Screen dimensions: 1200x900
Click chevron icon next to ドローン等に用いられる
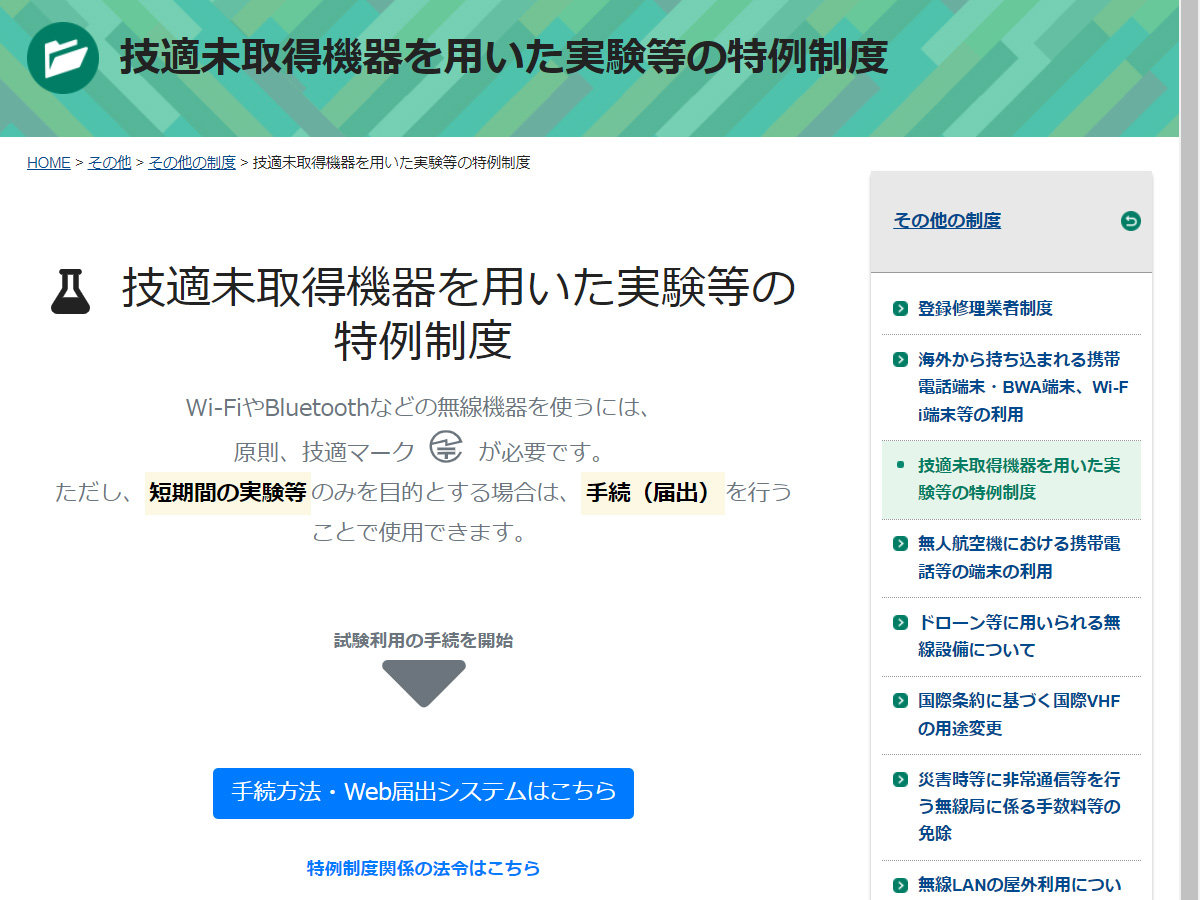tap(900, 622)
